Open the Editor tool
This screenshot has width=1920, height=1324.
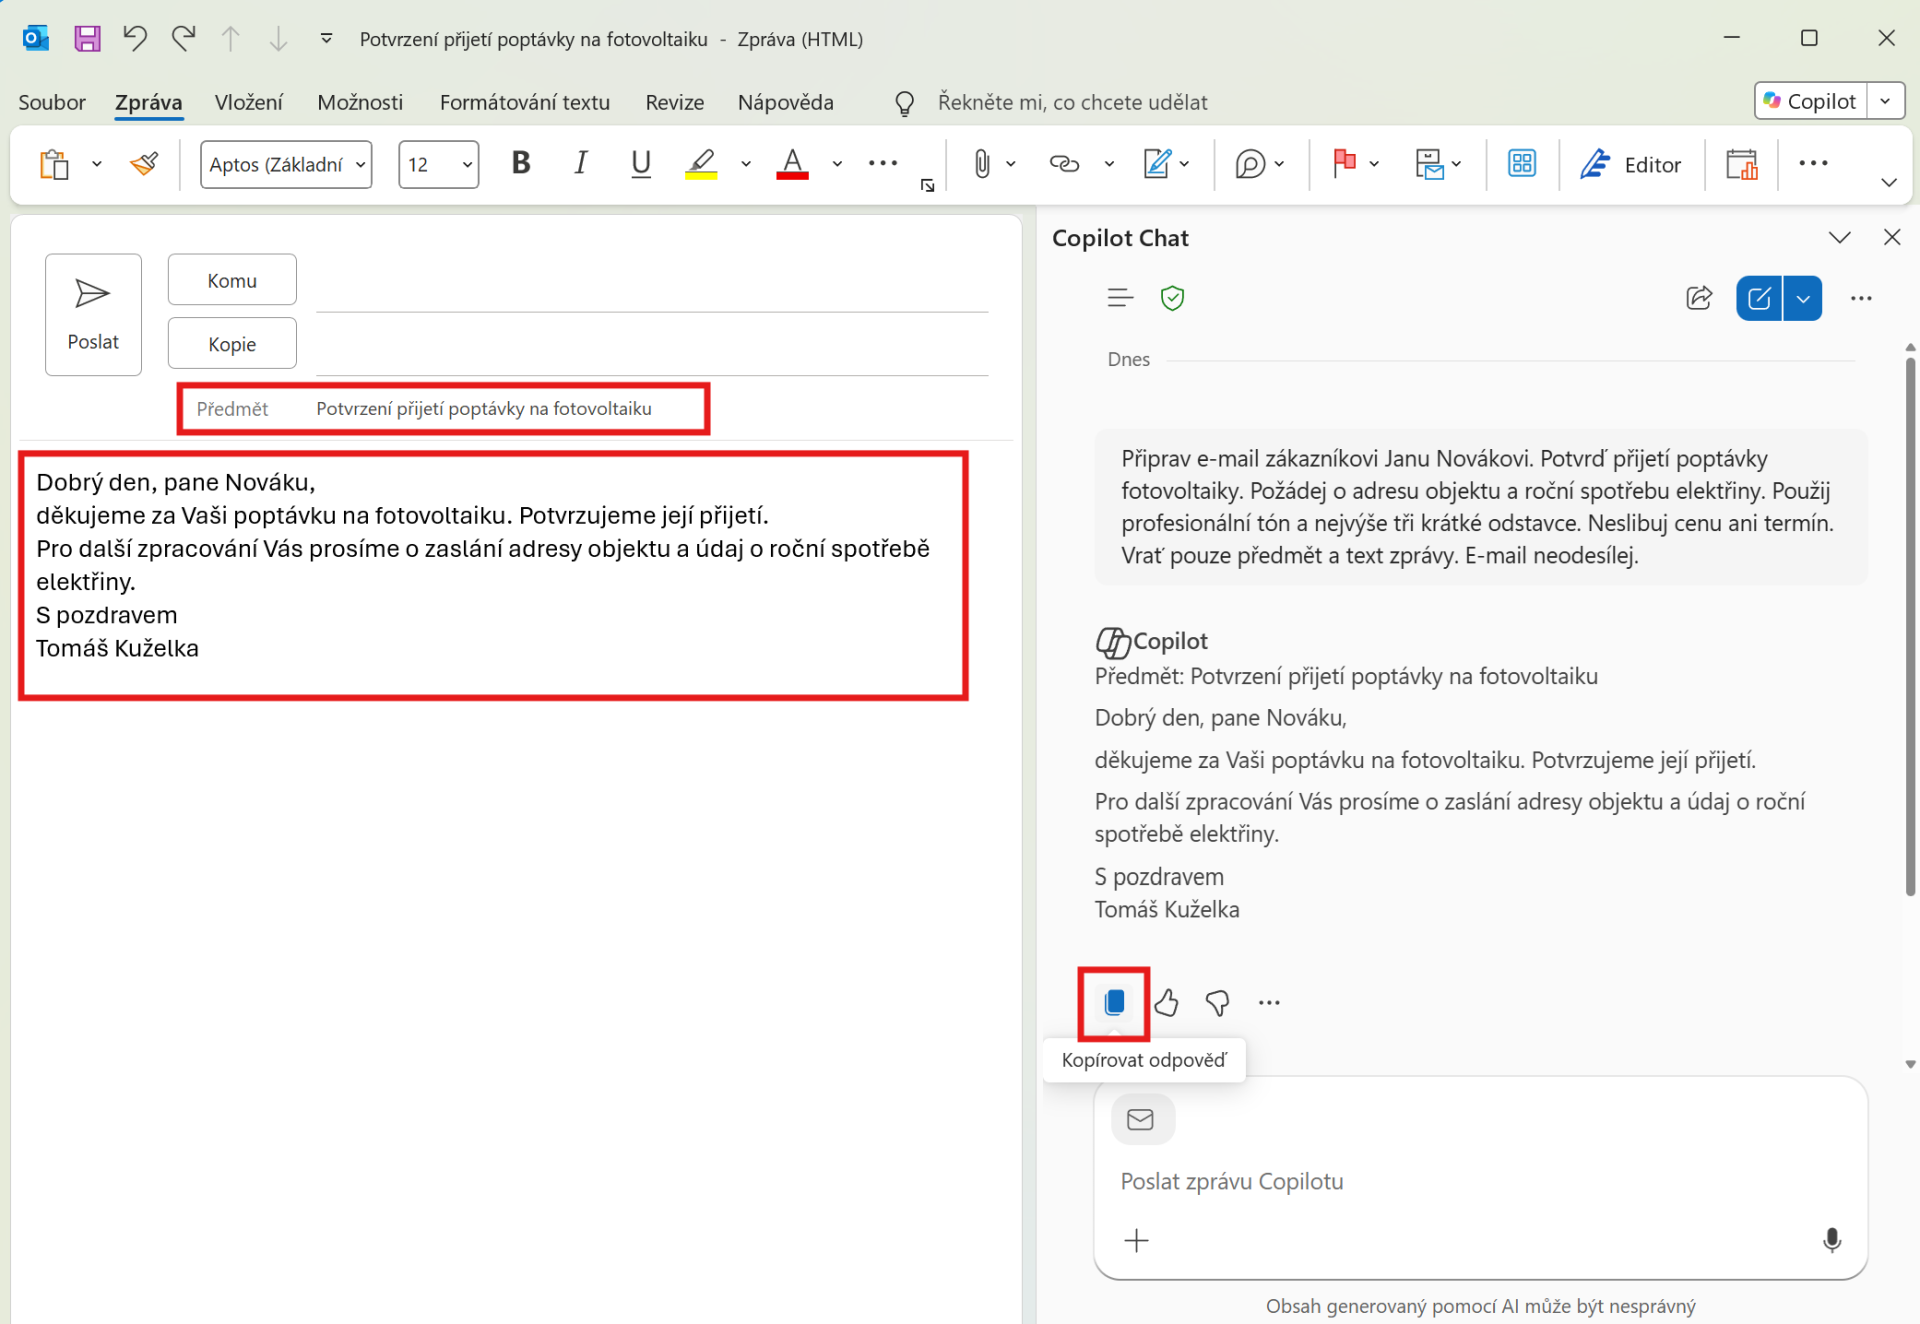pyautogui.click(x=1631, y=164)
